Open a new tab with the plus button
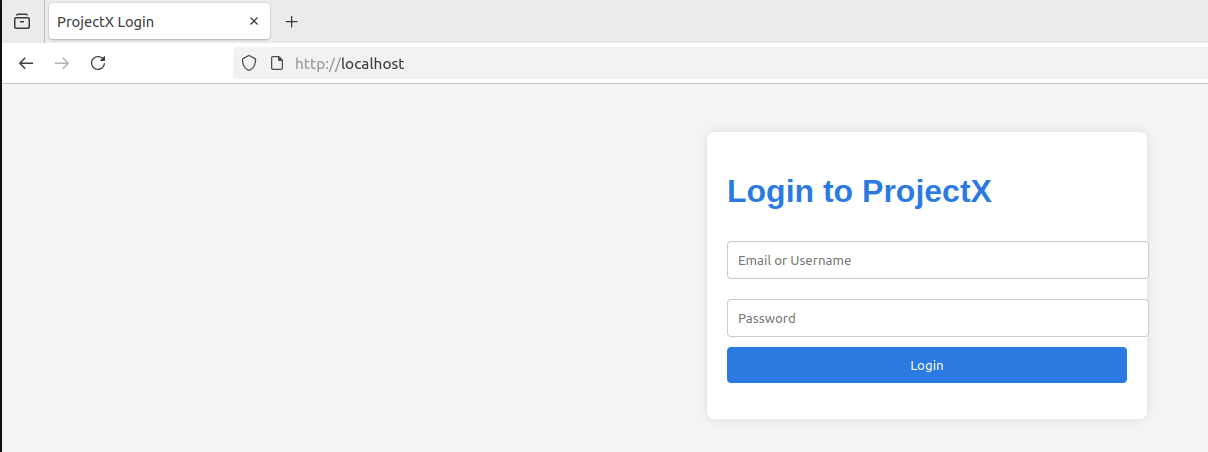The height and width of the screenshot is (452, 1208). point(292,21)
